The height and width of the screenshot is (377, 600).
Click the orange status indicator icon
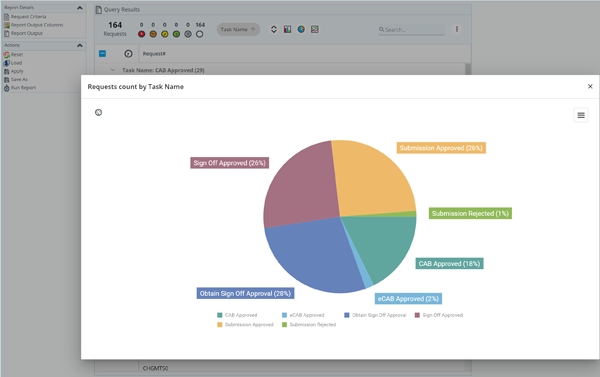(x=153, y=34)
